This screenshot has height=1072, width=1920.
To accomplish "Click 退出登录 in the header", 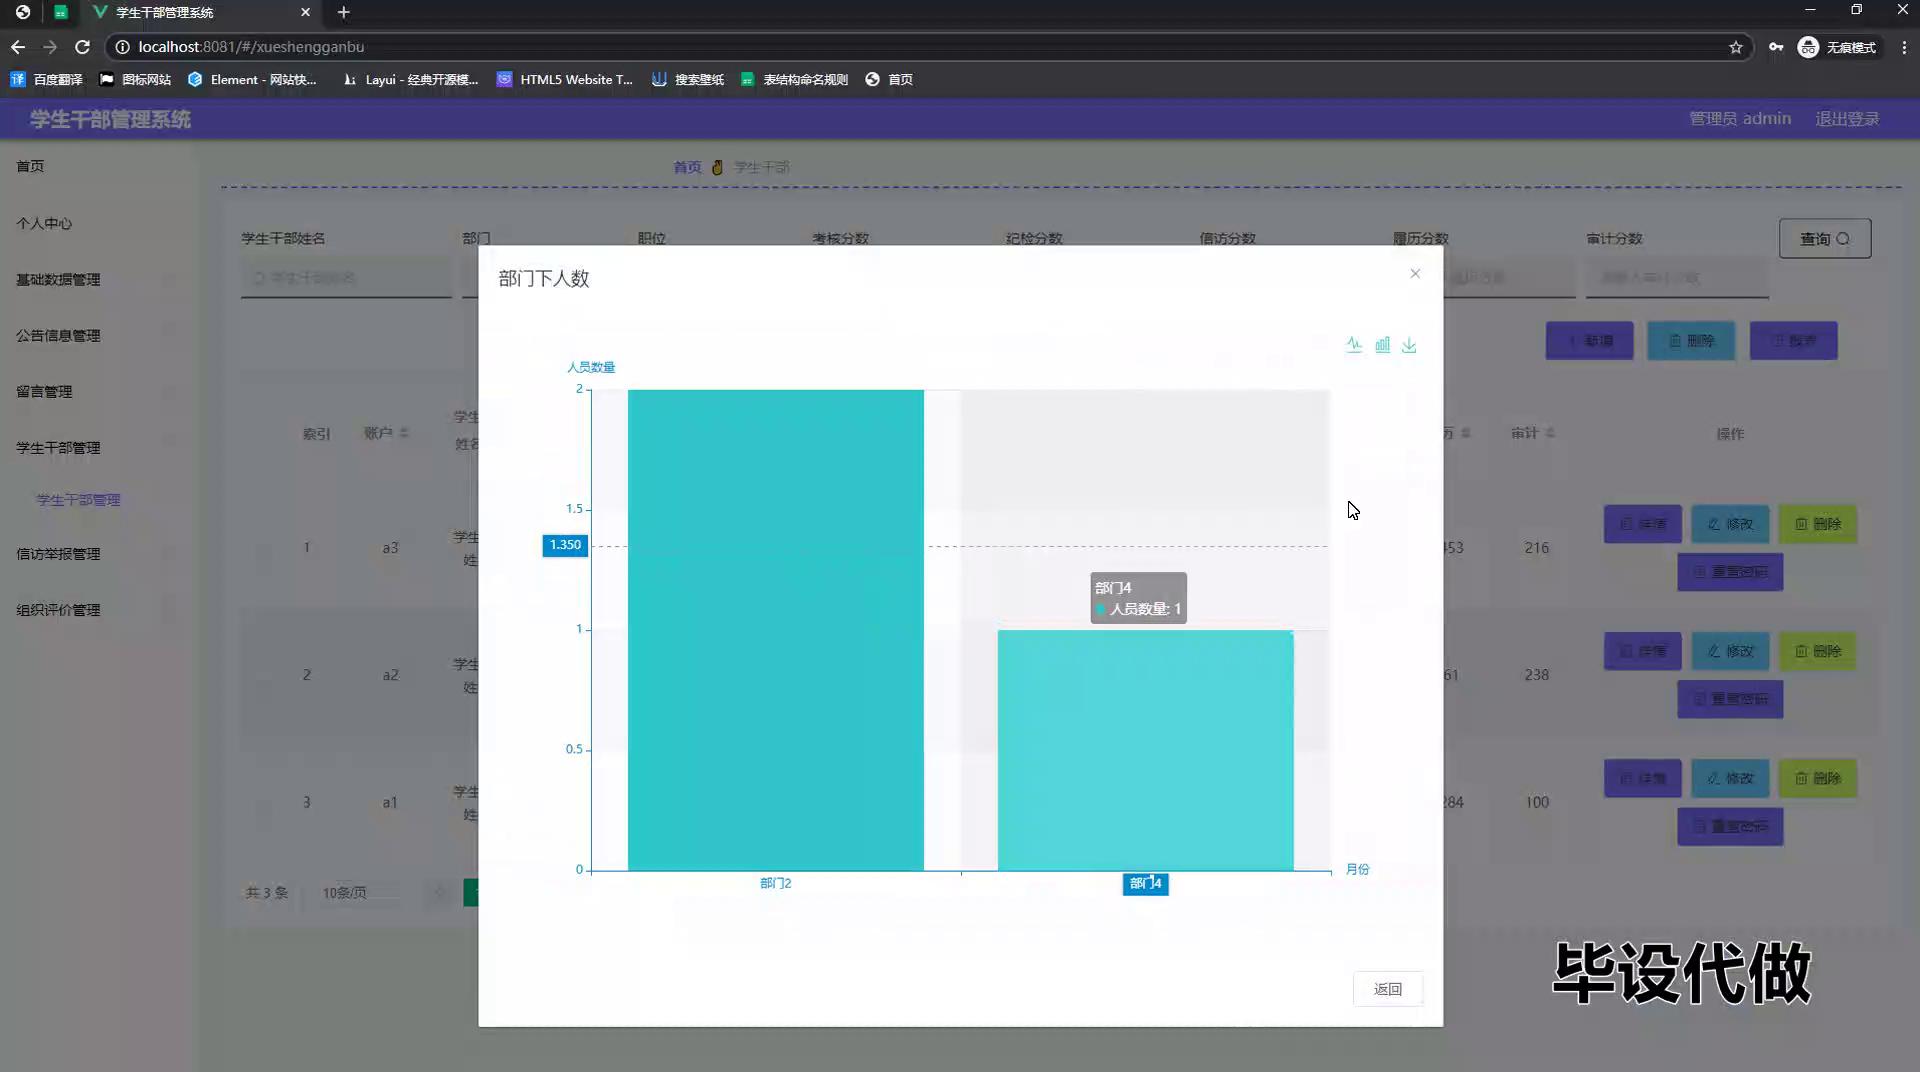I will (1847, 119).
